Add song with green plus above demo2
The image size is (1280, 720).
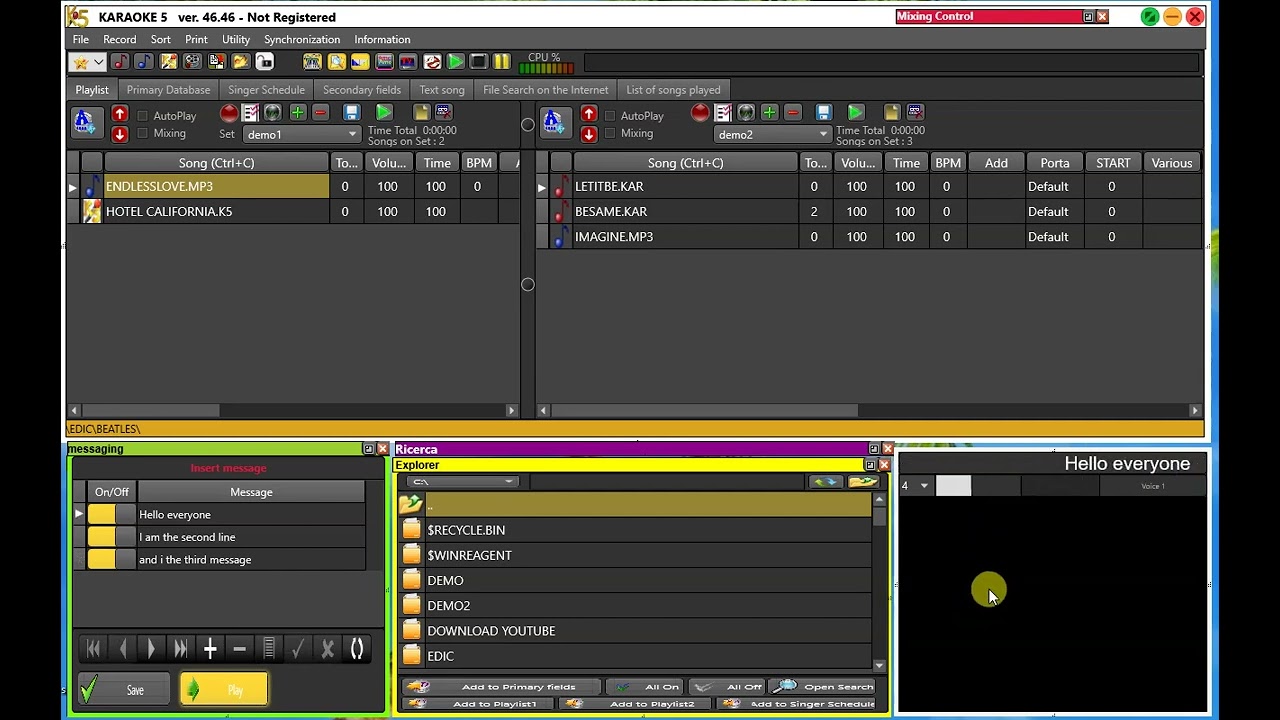[769, 113]
